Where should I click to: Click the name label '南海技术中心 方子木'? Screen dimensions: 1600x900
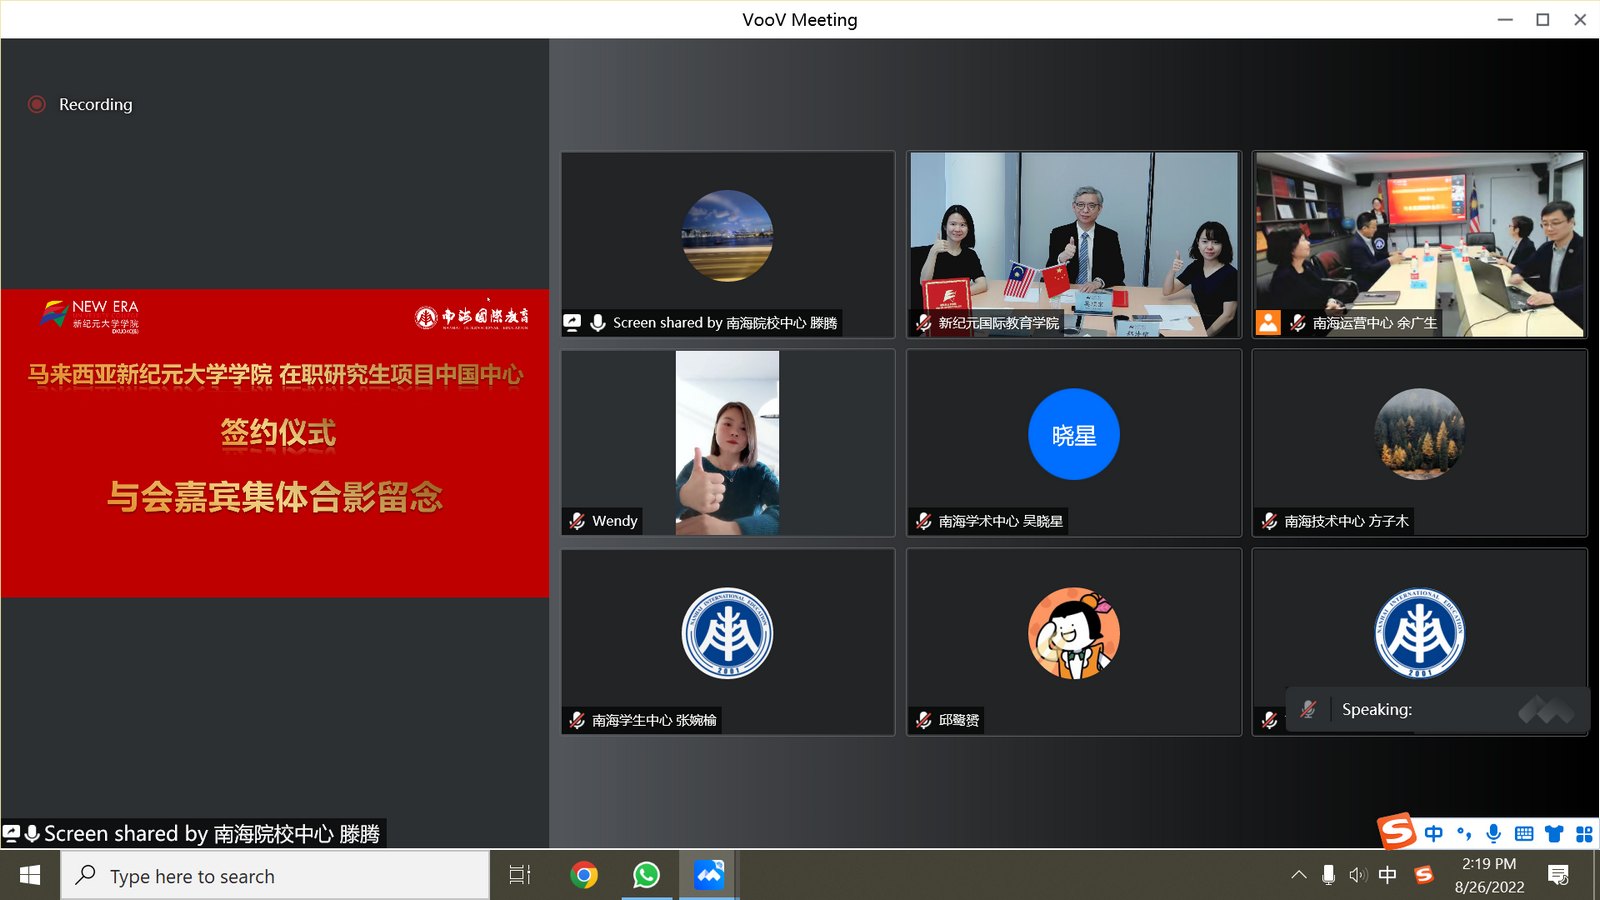click(x=1346, y=521)
